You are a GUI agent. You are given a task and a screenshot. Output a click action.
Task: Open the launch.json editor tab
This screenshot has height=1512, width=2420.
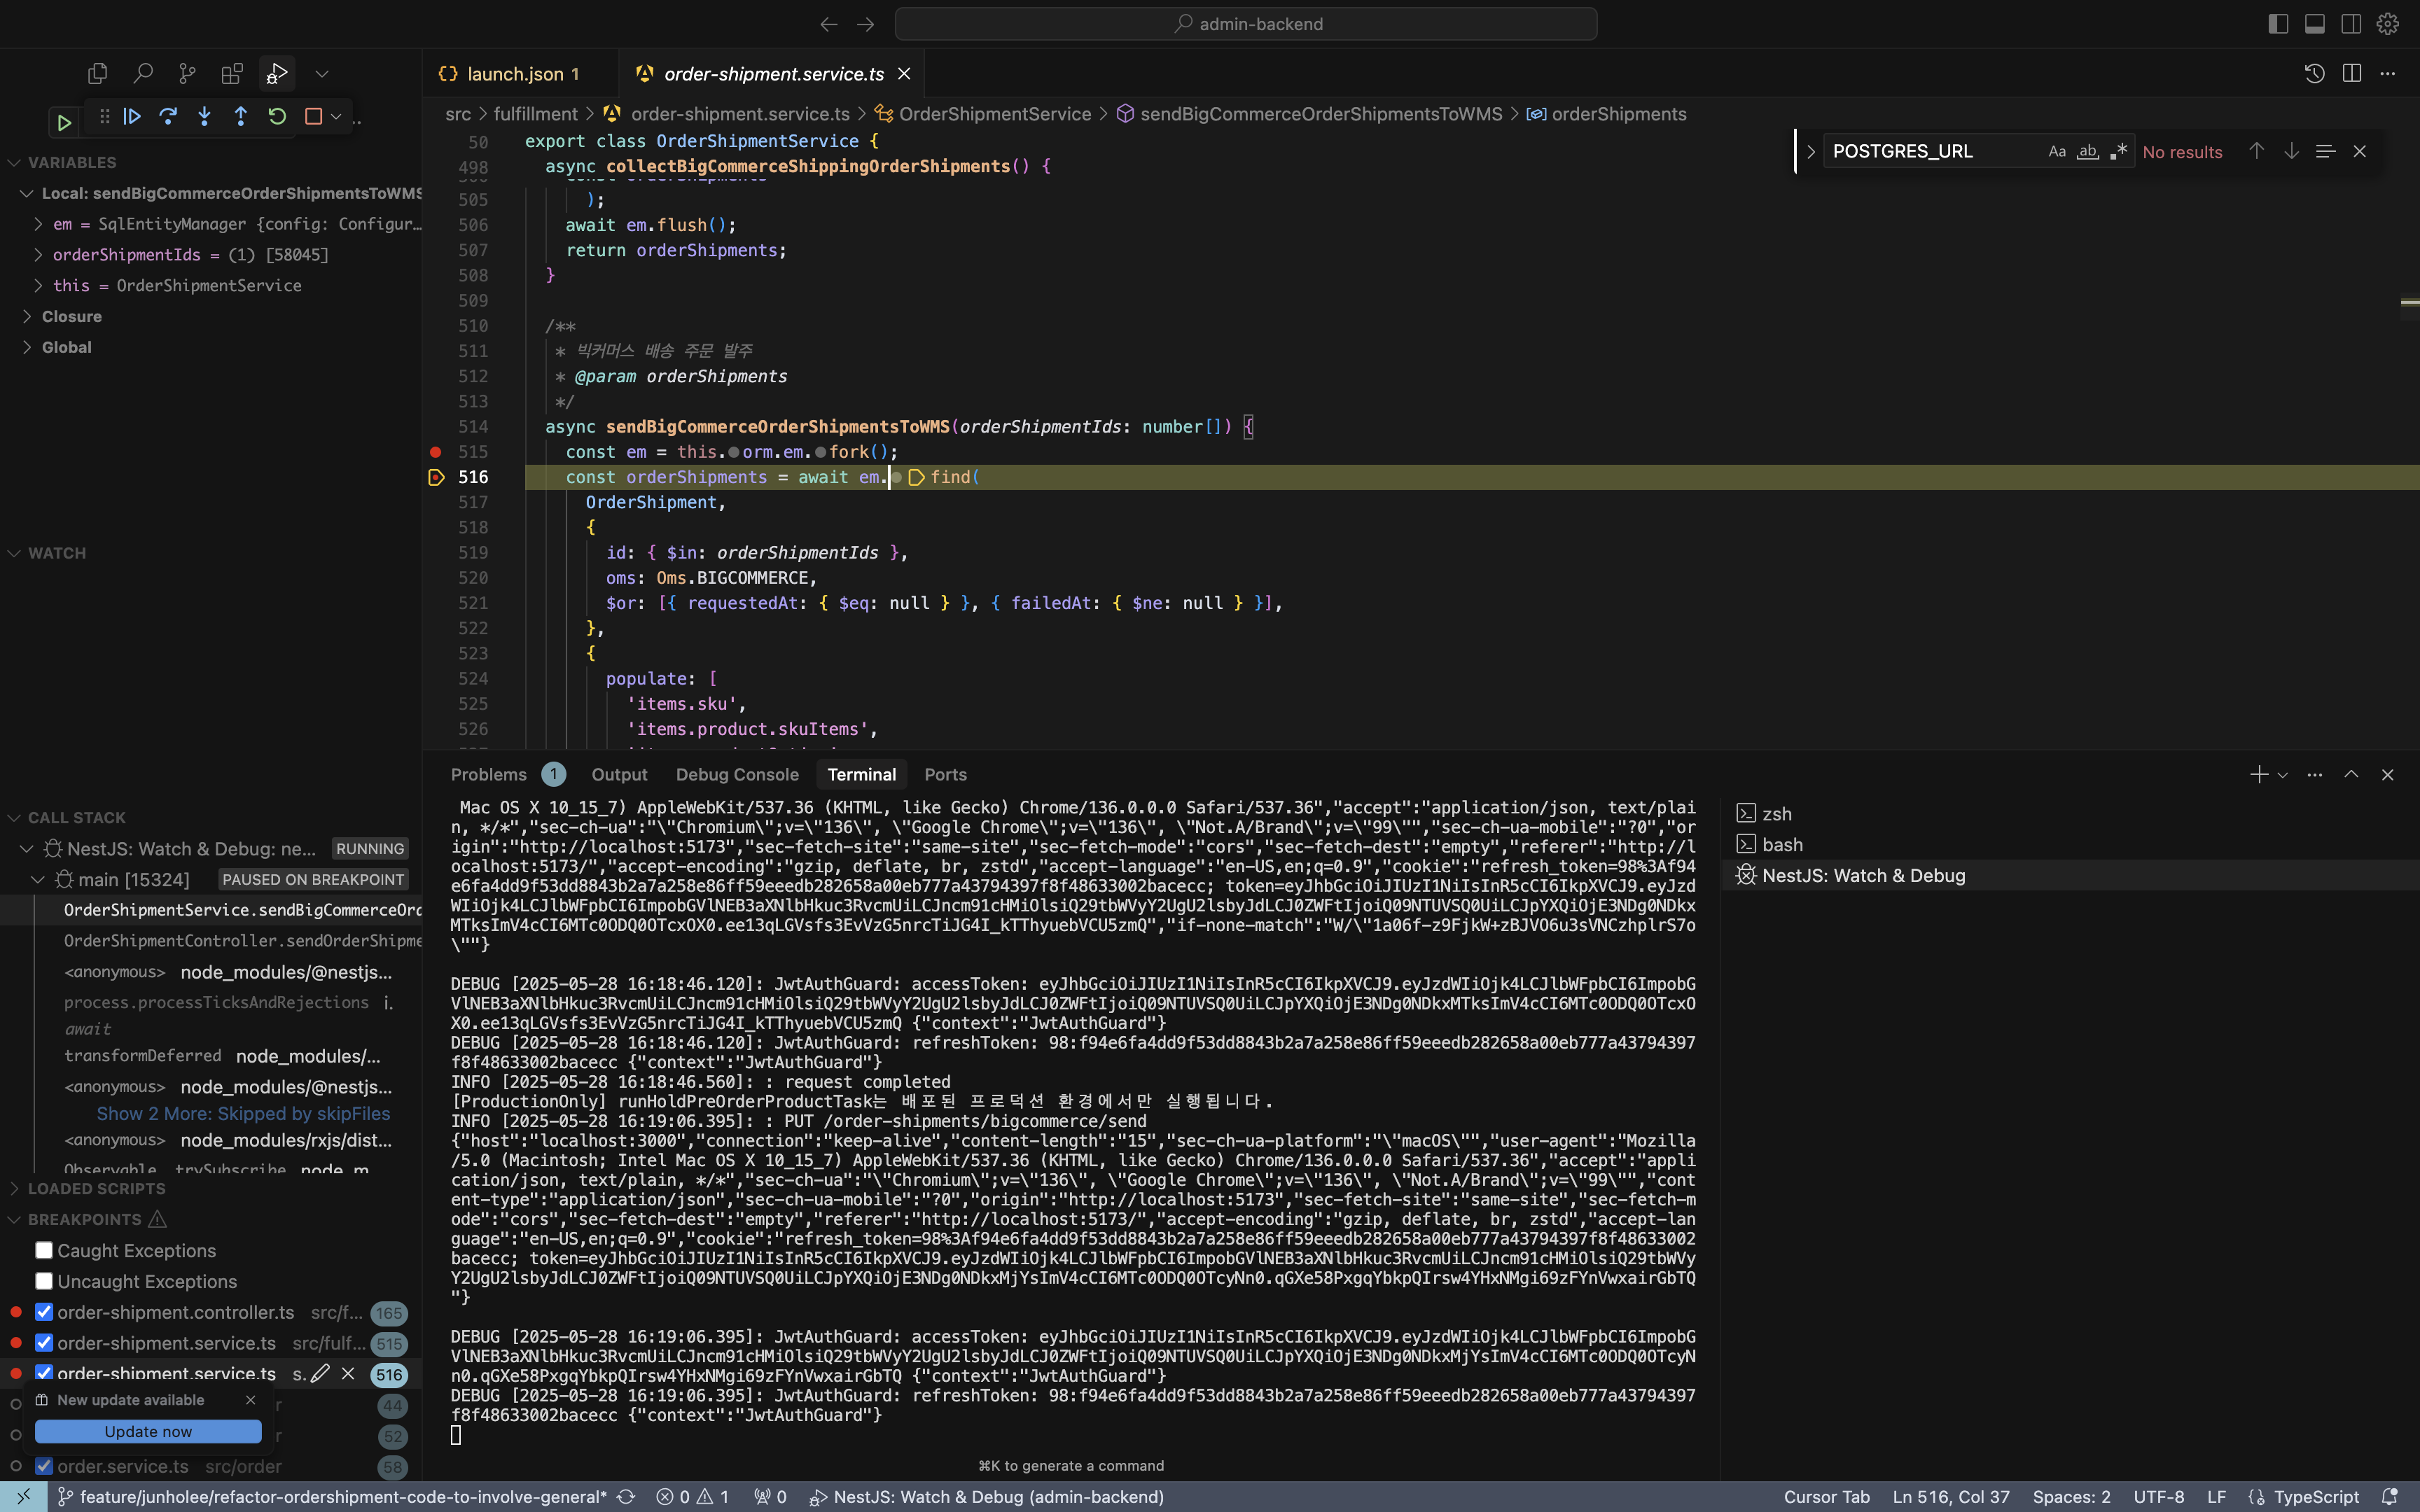(514, 74)
